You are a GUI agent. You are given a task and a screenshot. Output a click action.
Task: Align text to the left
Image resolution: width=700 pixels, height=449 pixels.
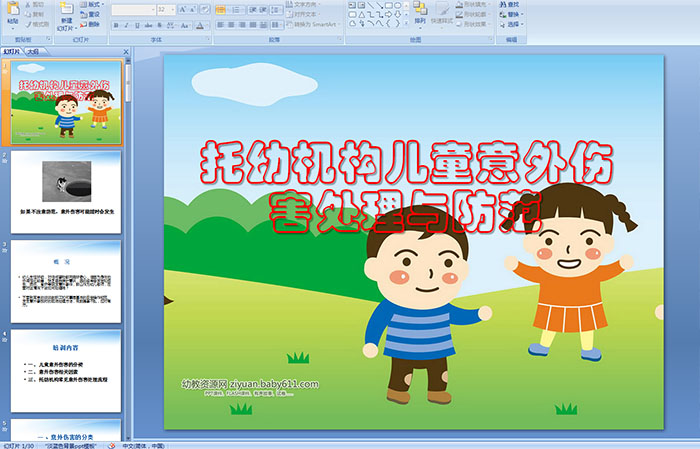(x=221, y=25)
